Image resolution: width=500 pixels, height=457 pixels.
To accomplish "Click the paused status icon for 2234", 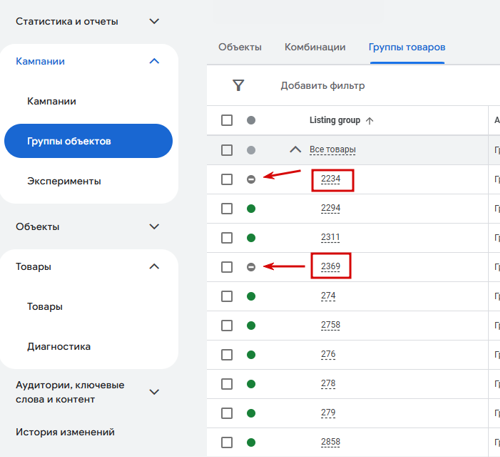I will point(251,179).
